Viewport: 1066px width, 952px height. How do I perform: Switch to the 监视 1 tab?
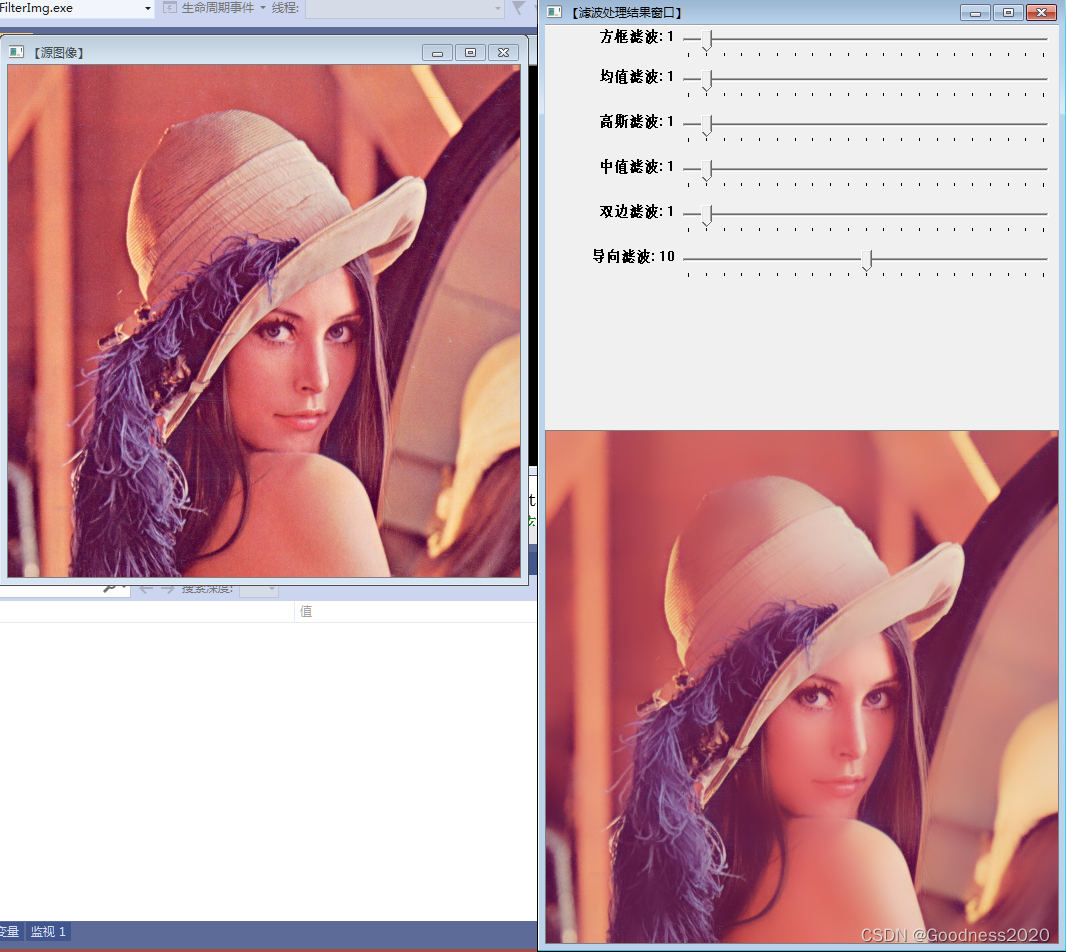[x=48, y=932]
